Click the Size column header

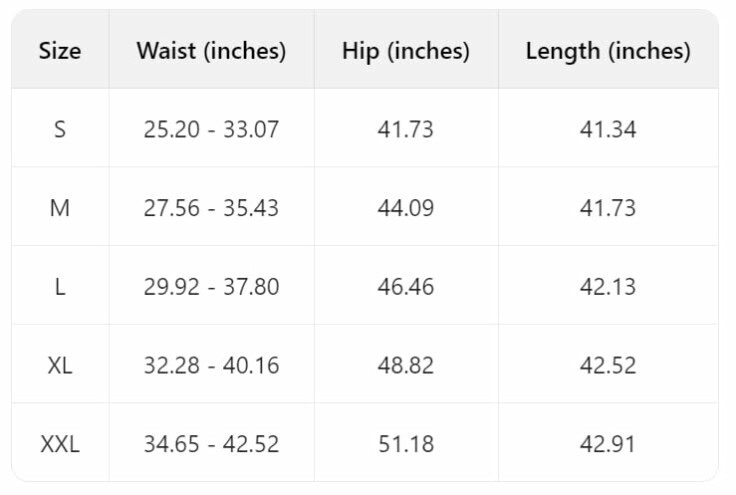coord(60,51)
